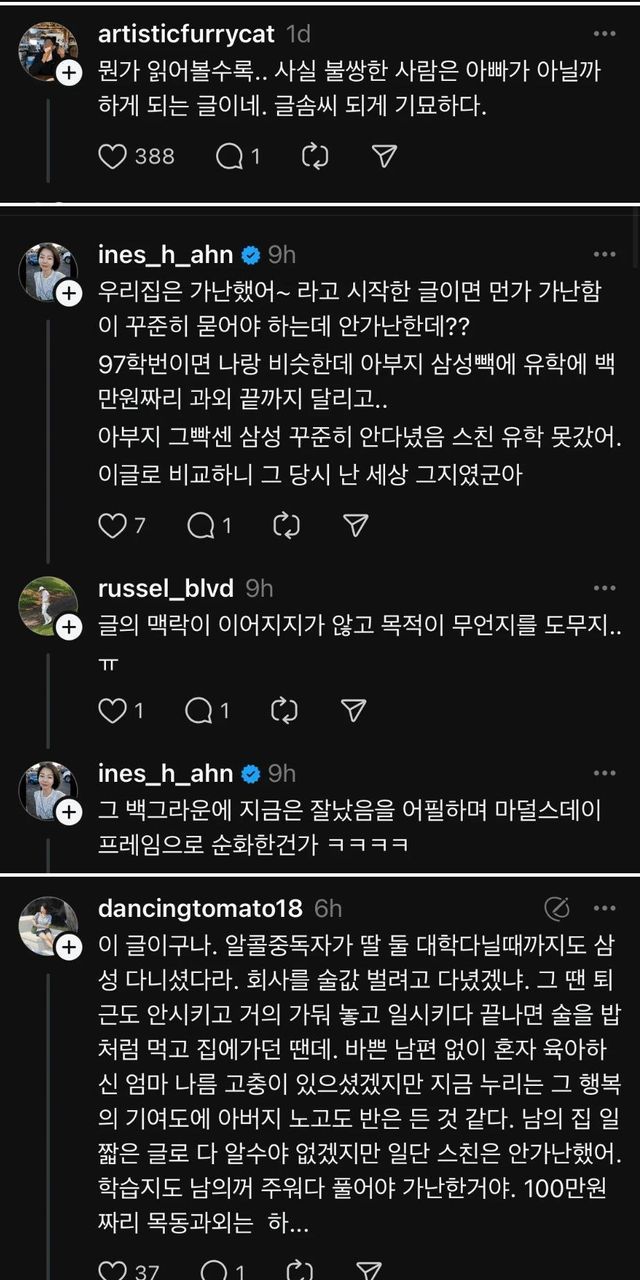Image resolution: width=640 pixels, height=1280 pixels.
Task: Like artisticfurrycat's comment with 388 likes
Action: pyautogui.click(x=115, y=156)
